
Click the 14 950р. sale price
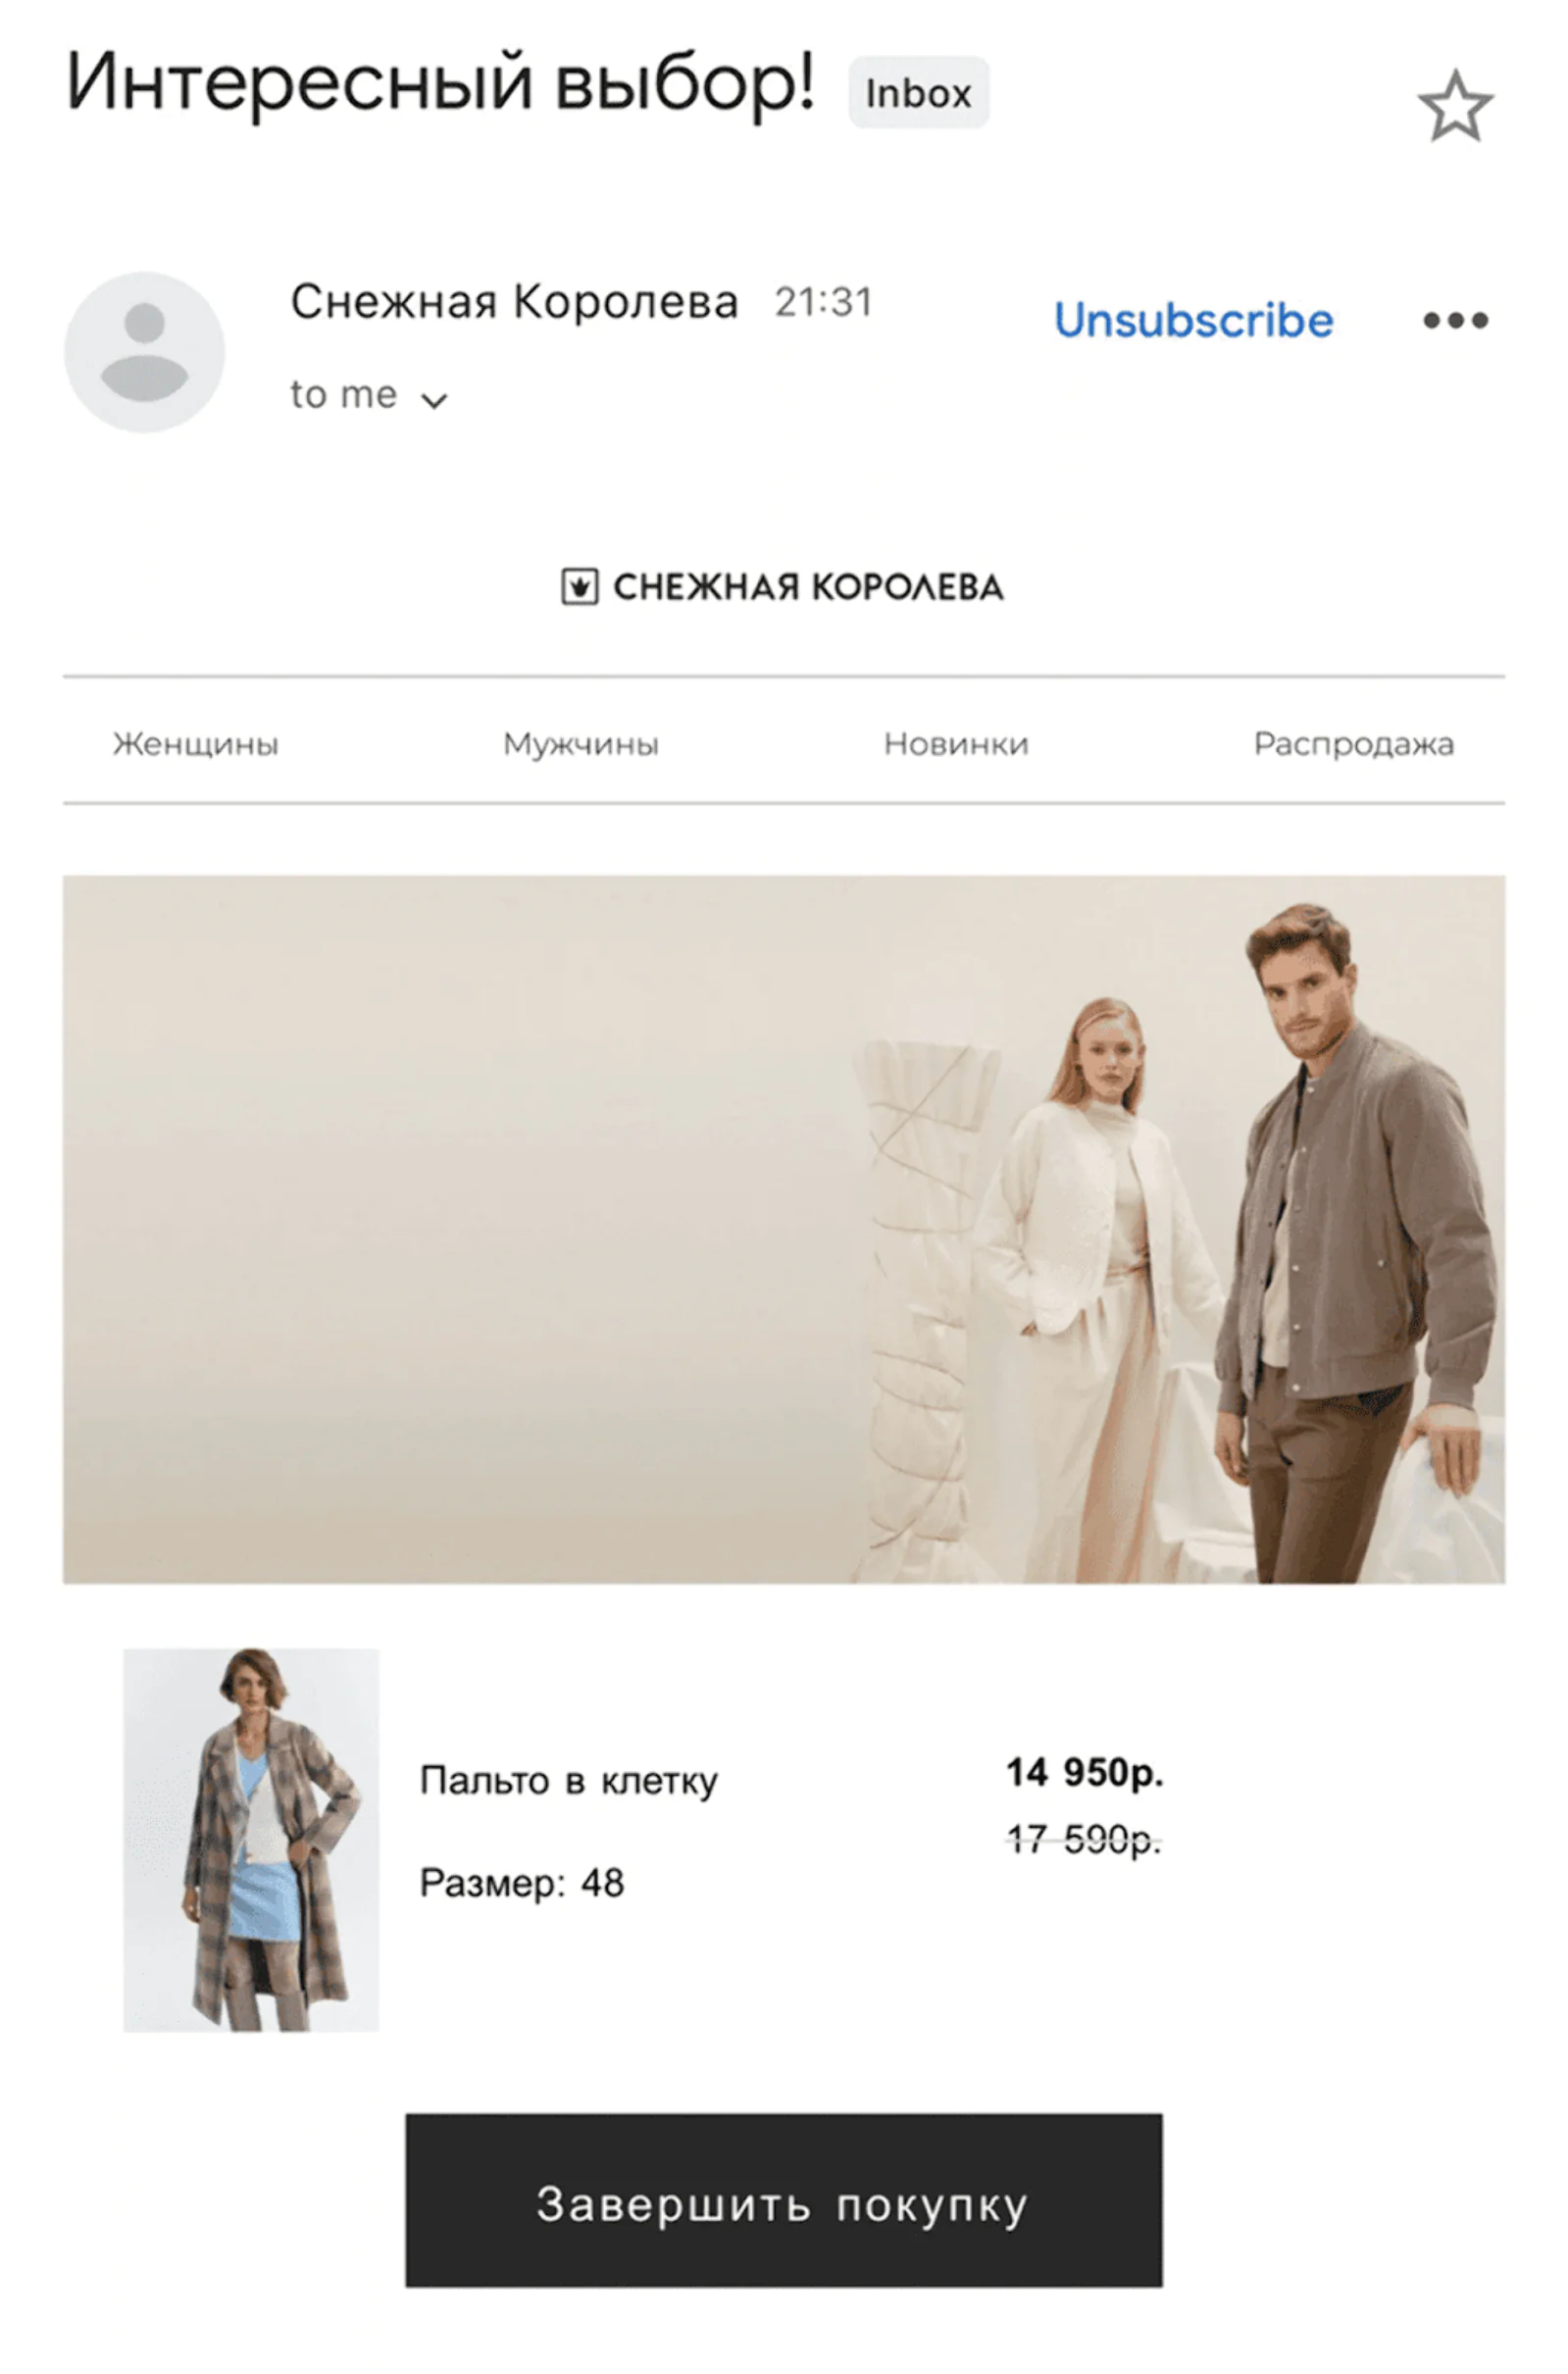tap(1085, 1772)
